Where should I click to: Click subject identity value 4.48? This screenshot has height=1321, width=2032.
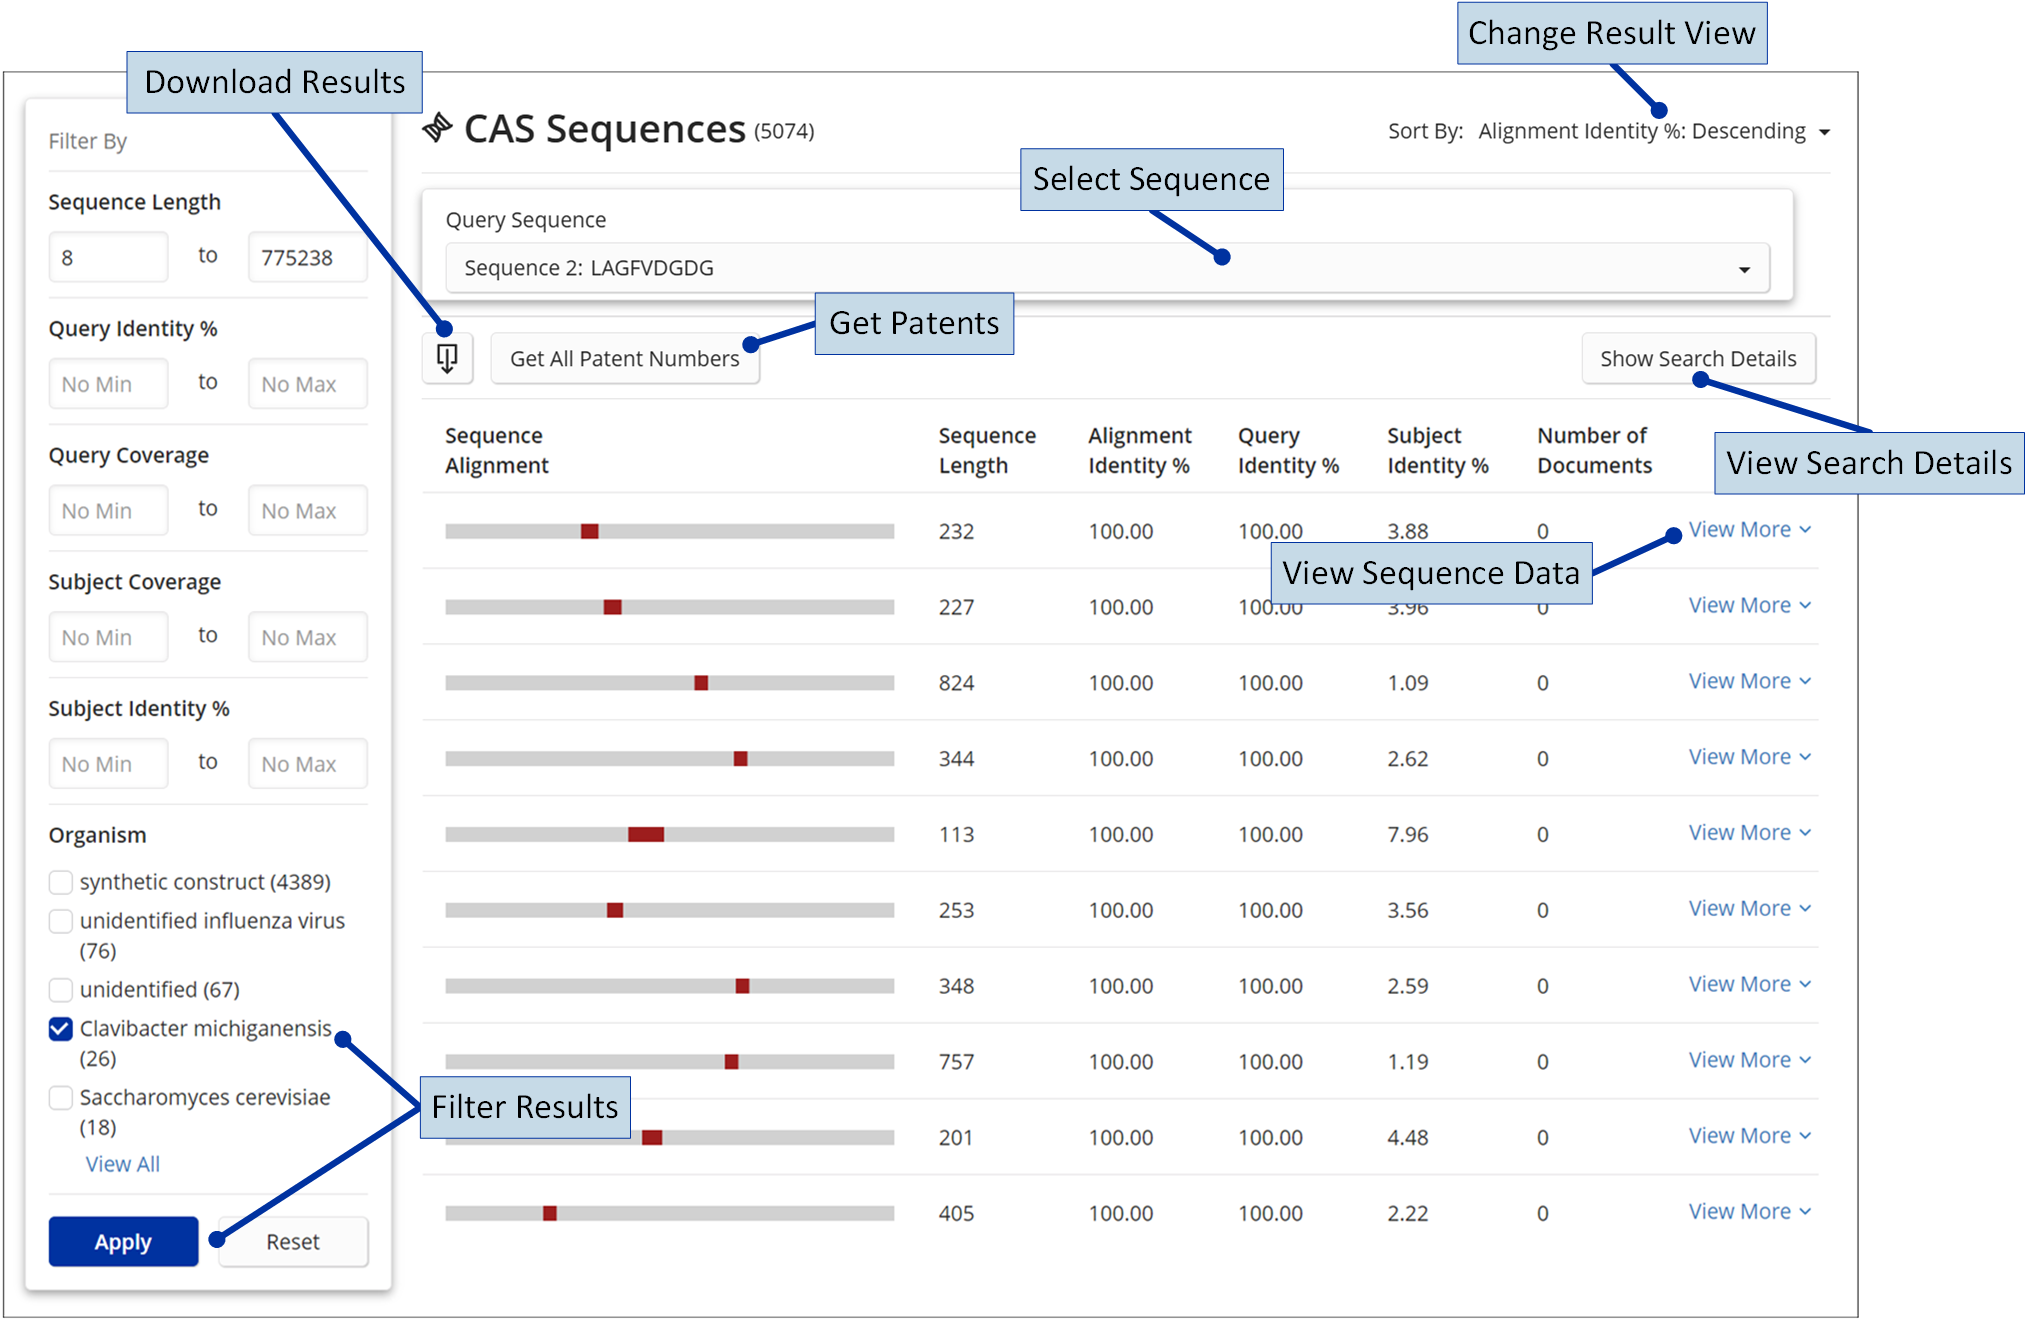[1408, 1138]
